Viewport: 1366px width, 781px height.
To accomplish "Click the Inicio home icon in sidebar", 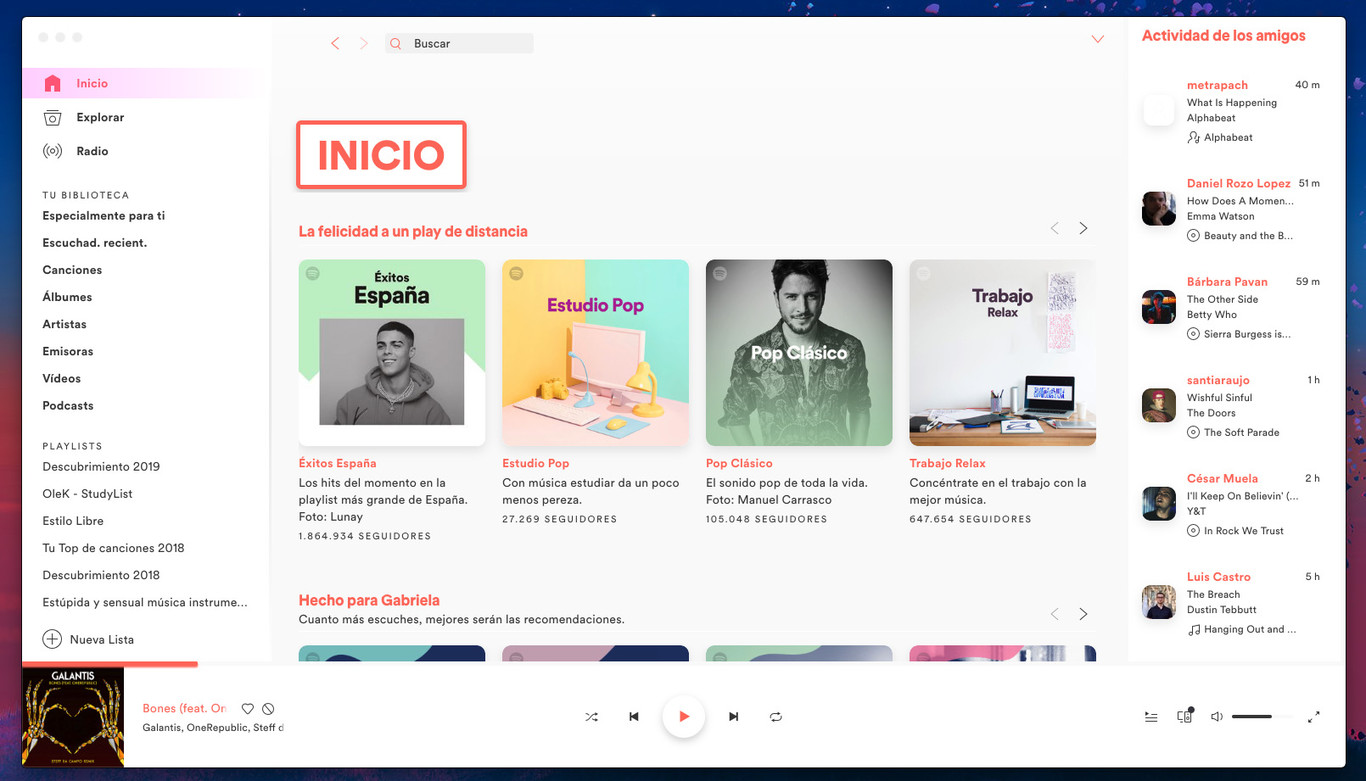I will click(52, 84).
